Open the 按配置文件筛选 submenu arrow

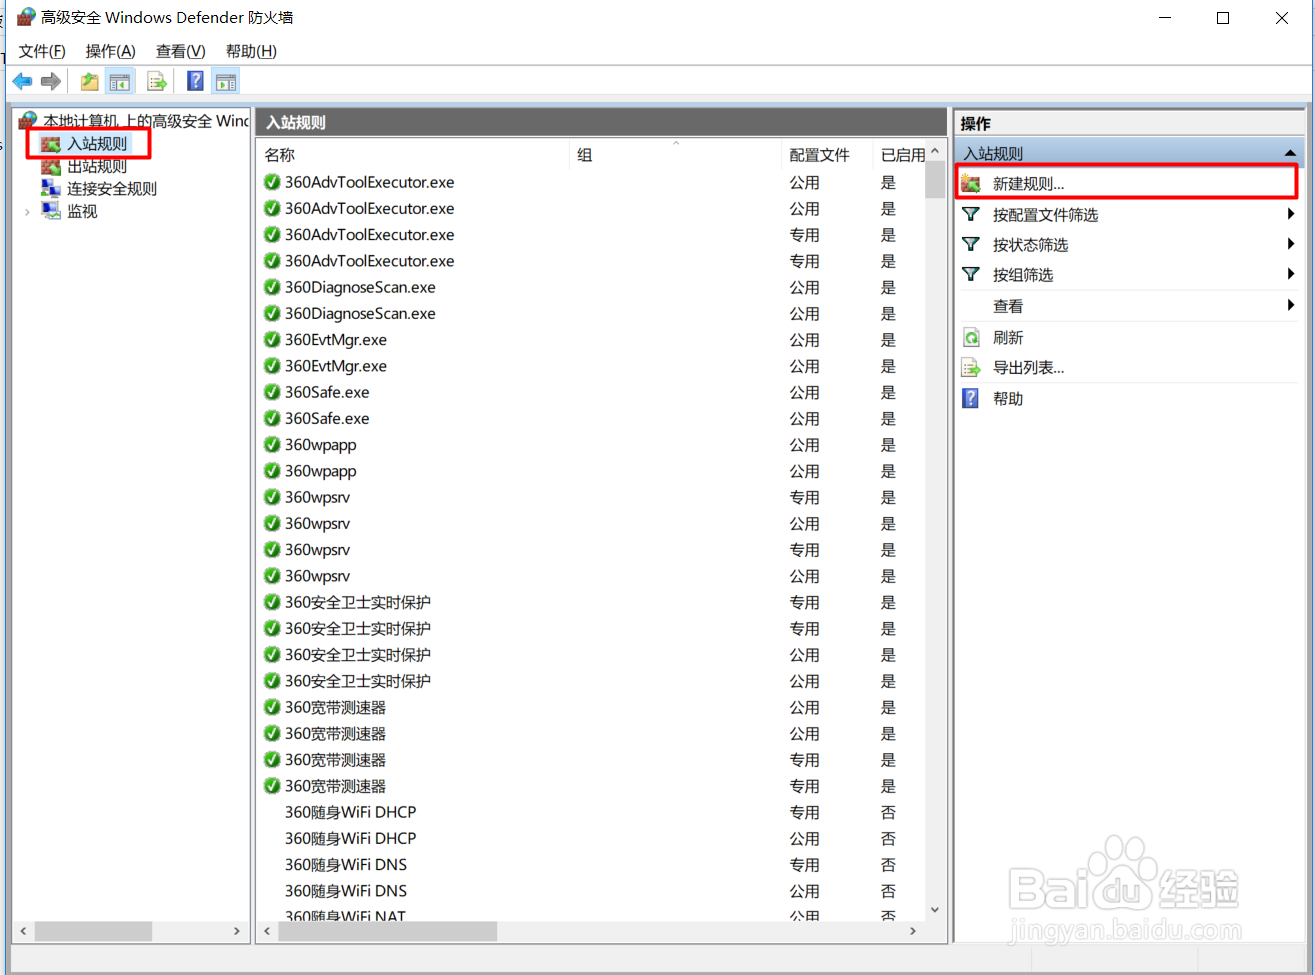tap(1291, 214)
